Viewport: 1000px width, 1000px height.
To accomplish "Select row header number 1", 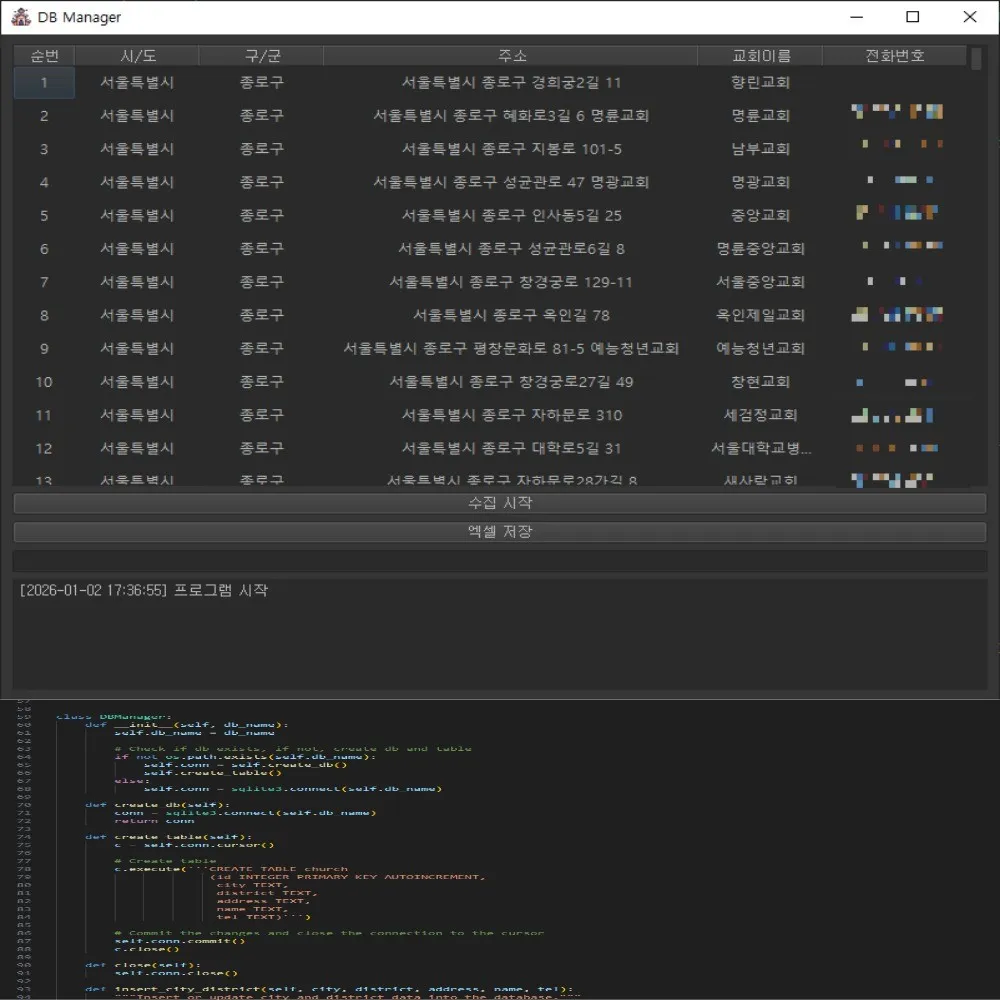I will (44, 82).
